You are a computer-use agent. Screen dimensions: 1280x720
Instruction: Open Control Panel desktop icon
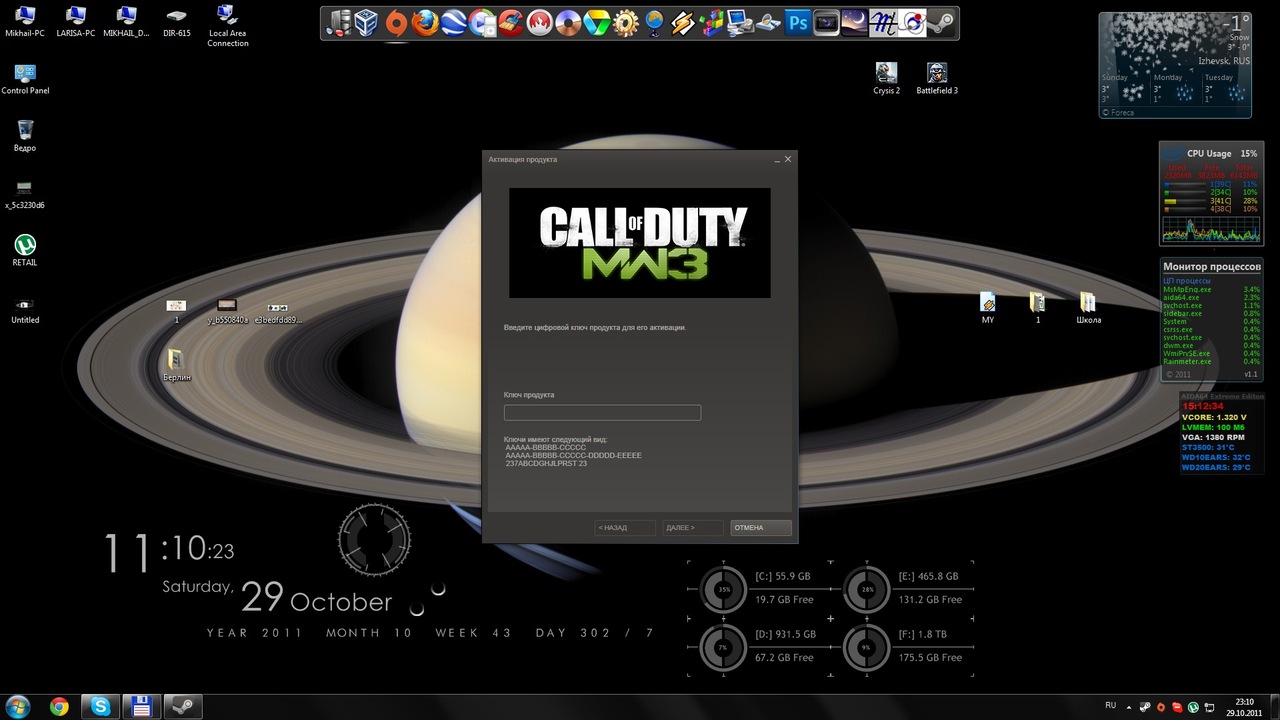click(25, 79)
